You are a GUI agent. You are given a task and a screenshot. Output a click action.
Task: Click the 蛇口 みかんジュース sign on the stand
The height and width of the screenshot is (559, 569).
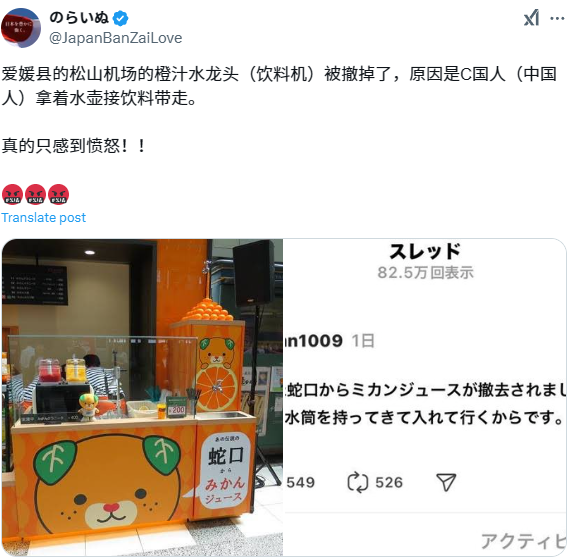tap(225, 471)
